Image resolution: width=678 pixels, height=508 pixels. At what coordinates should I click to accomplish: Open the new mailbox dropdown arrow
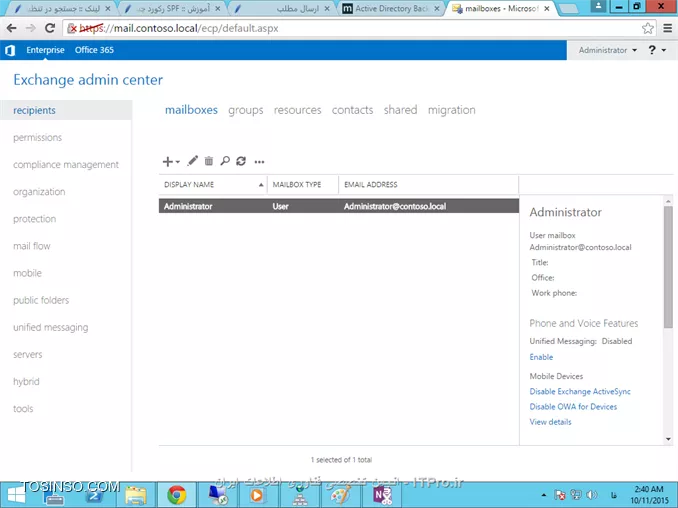pyautogui.click(x=177, y=162)
